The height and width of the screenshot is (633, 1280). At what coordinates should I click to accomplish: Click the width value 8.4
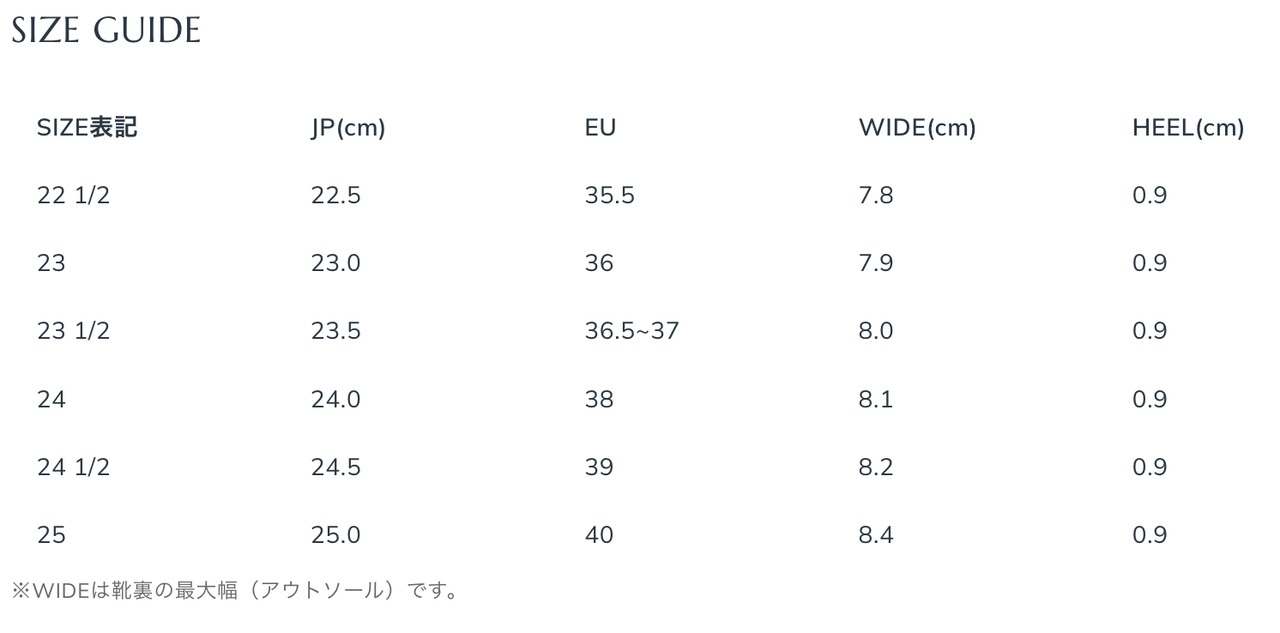[x=876, y=535]
